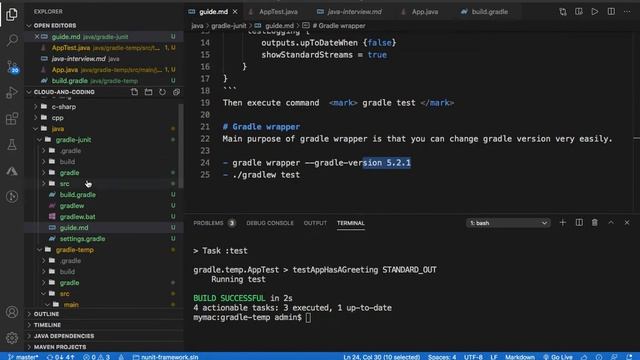
Task: Open the Debug Console panel tab
Action: 270,223
